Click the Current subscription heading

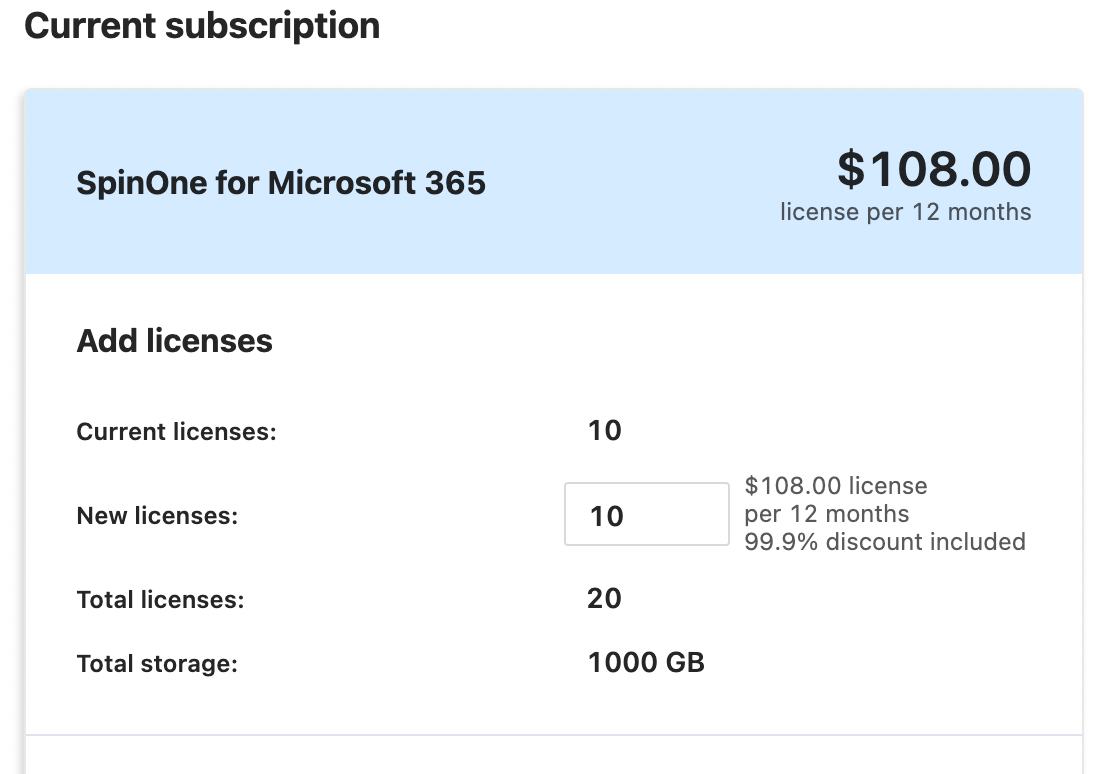(x=202, y=26)
